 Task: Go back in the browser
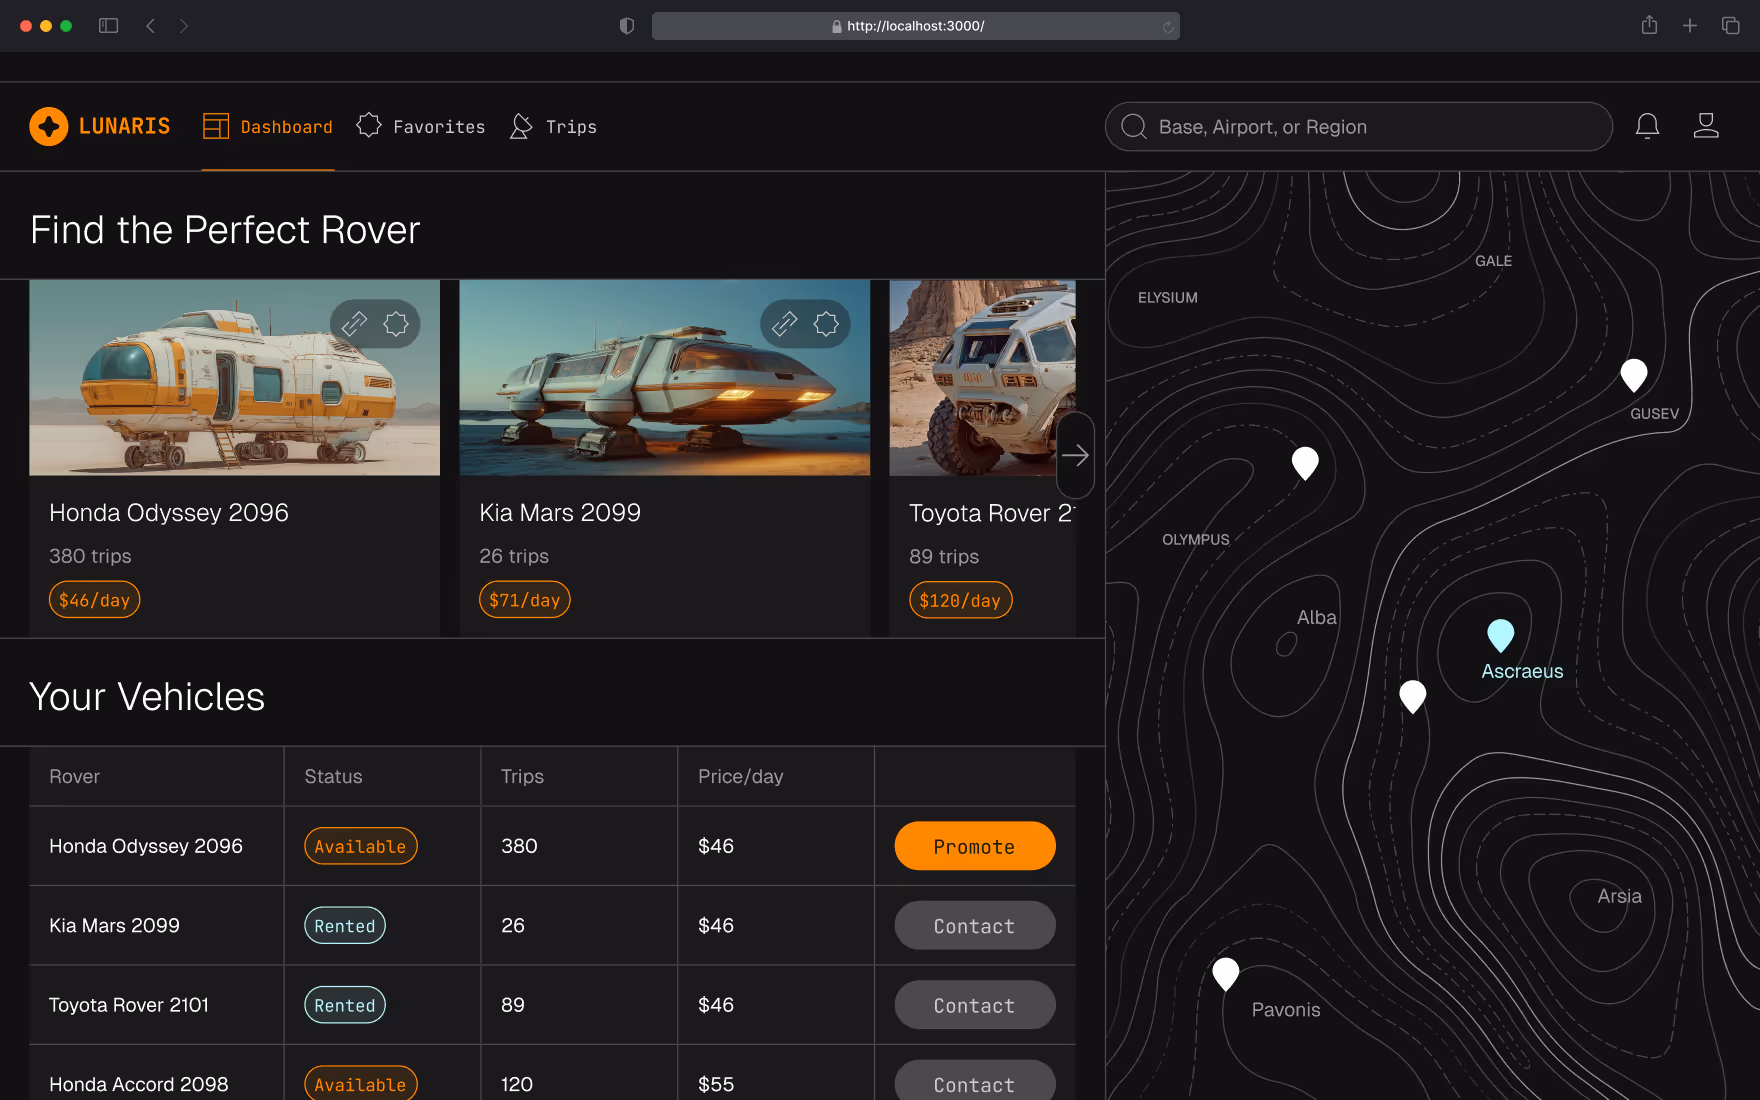point(150,26)
